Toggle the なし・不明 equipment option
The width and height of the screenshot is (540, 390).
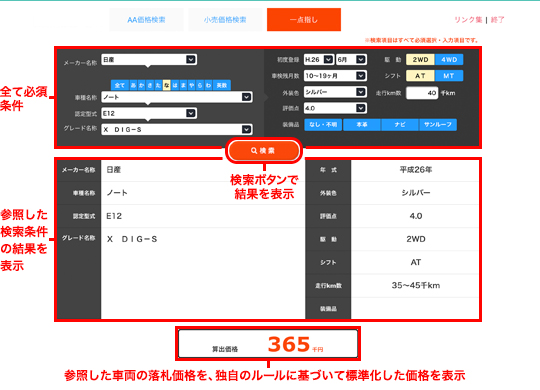click(323, 125)
